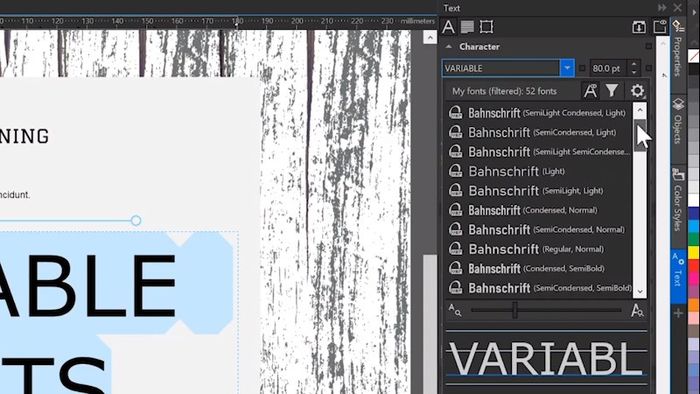The height and width of the screenshot is (394, 700).
Task: Collapse the Character section
Action: pyautogui.click(x=449, y=46)
